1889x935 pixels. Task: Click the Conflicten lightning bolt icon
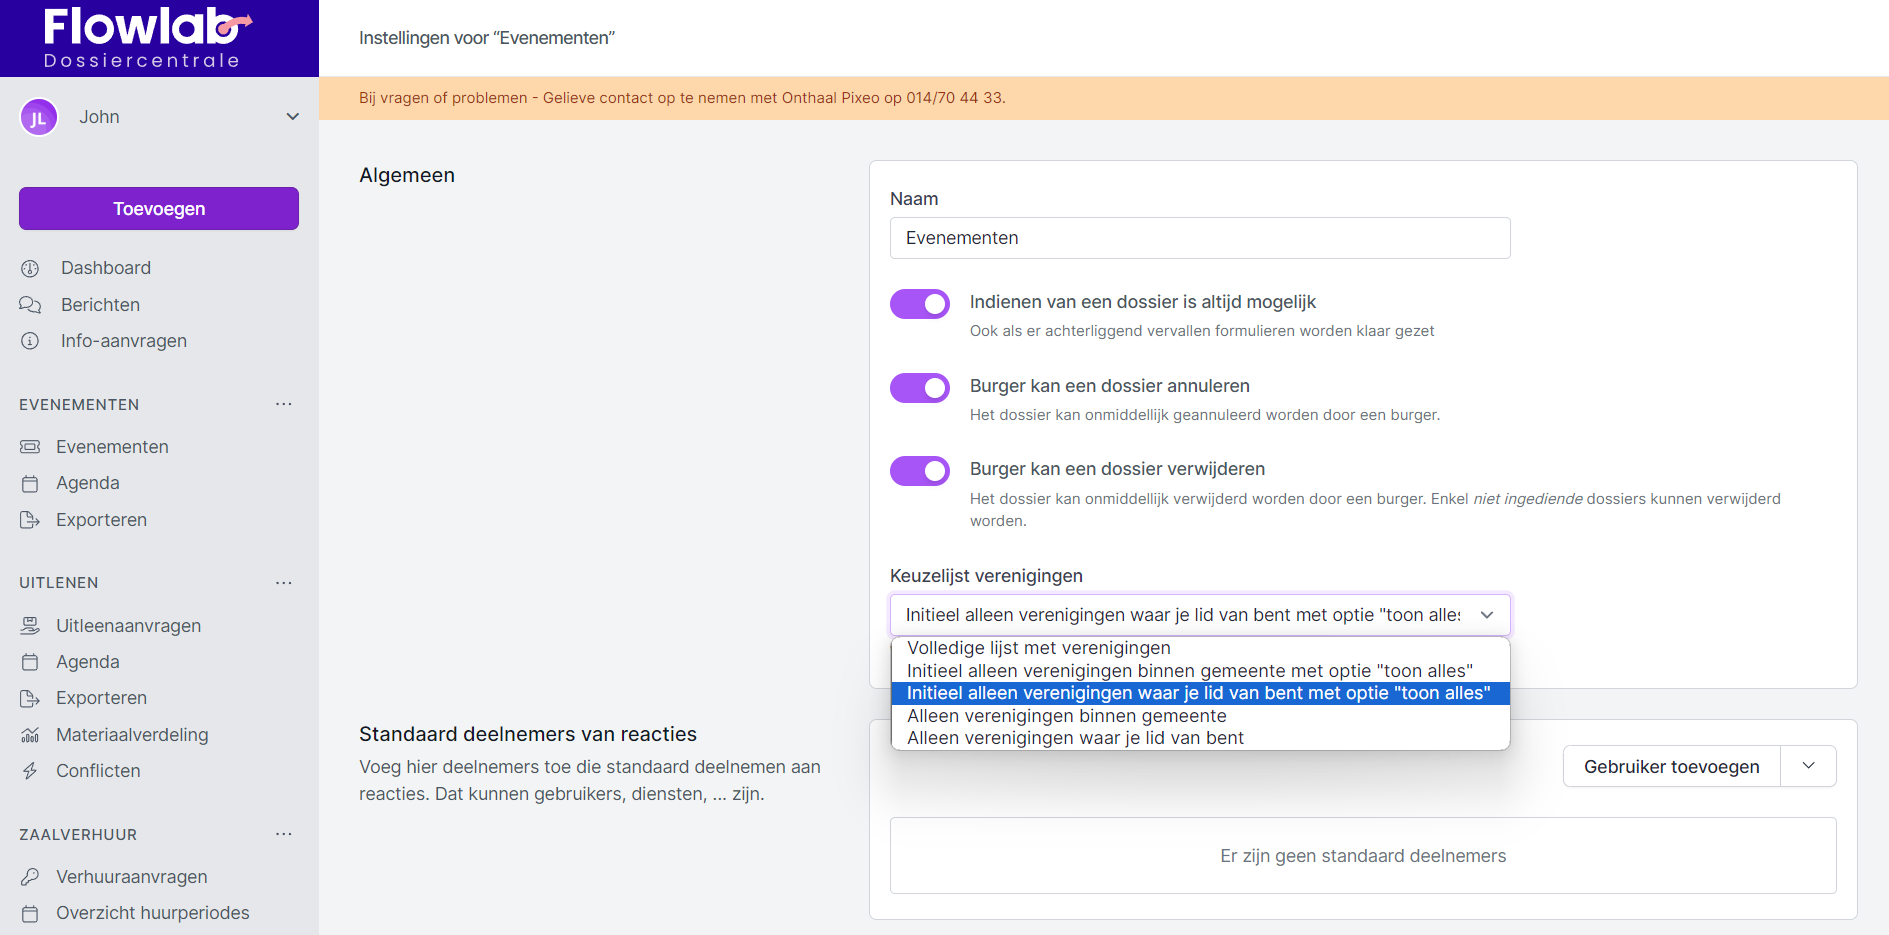point(30,771)
